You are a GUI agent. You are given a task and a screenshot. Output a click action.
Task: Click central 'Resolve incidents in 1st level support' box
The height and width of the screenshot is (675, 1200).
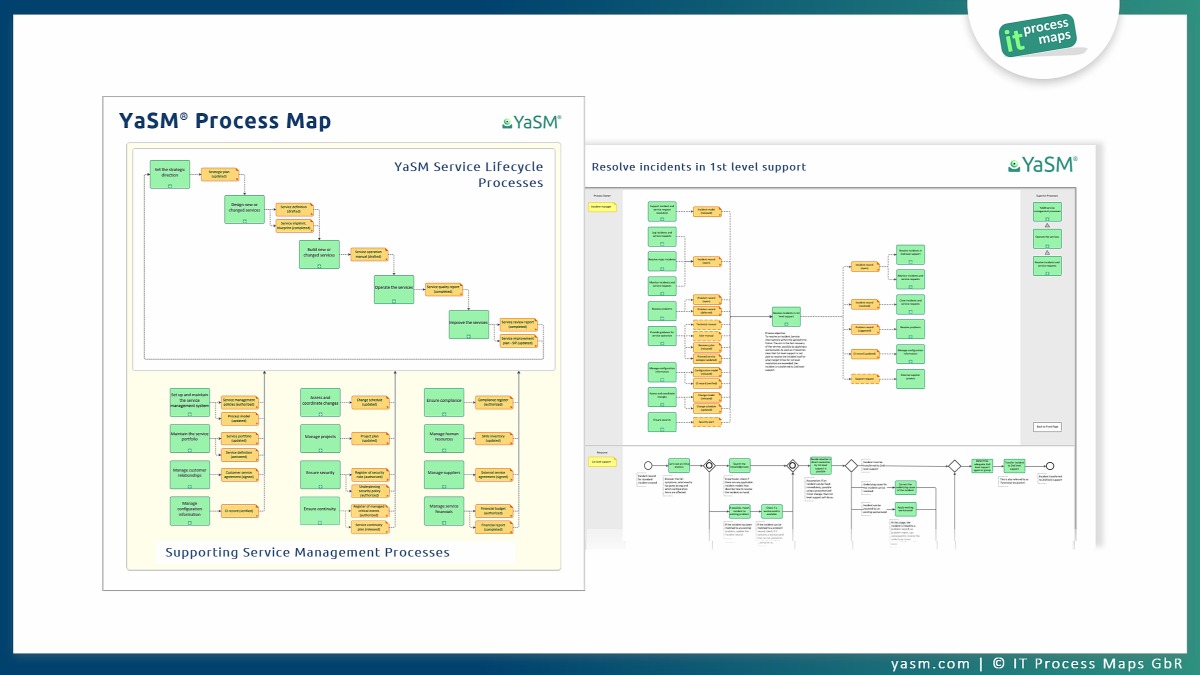[x=786, y=315]
